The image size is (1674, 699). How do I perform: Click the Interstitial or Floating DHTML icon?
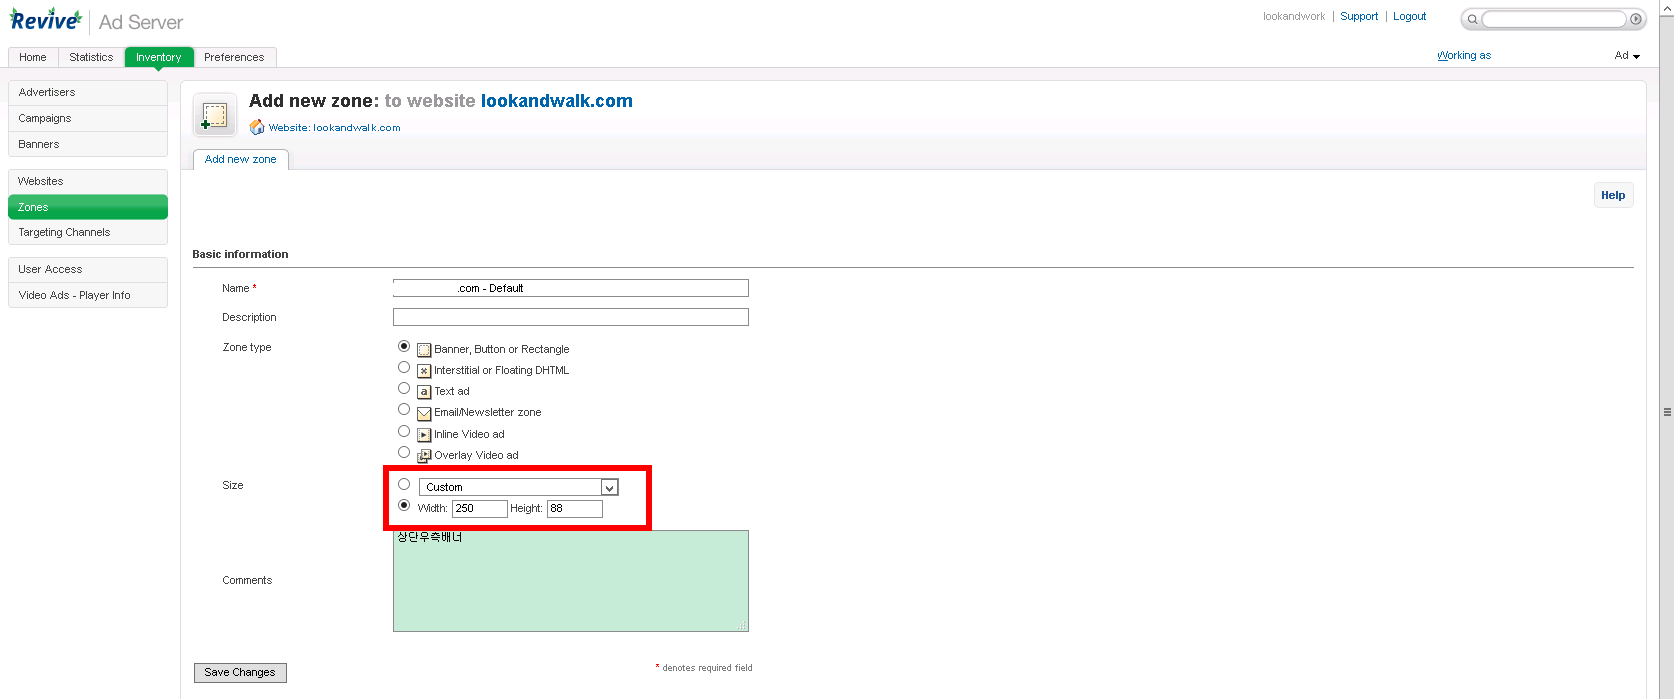[424, 371]
